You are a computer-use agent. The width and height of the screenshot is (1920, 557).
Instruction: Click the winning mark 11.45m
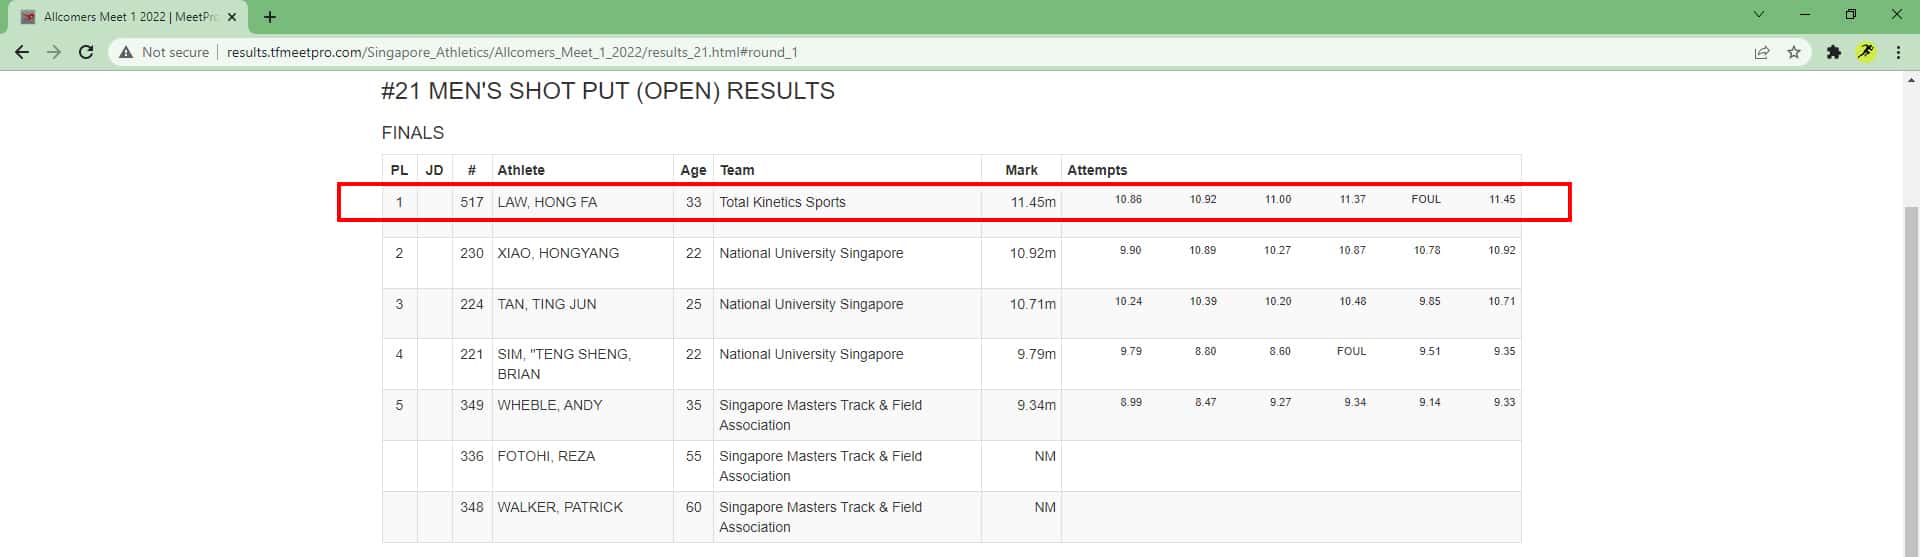point(1033,202)
